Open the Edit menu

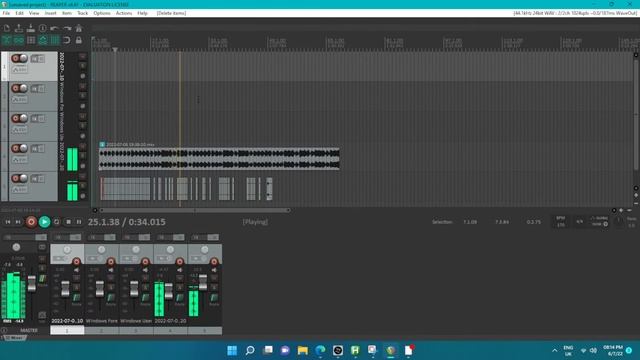[19, 13]
